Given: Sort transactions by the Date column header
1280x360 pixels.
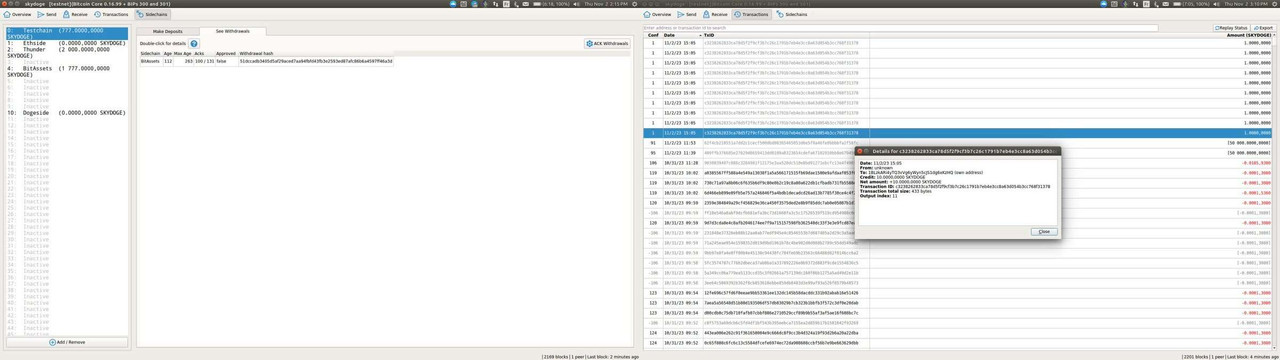Looking at the screenshot, I should coord(669,35).
